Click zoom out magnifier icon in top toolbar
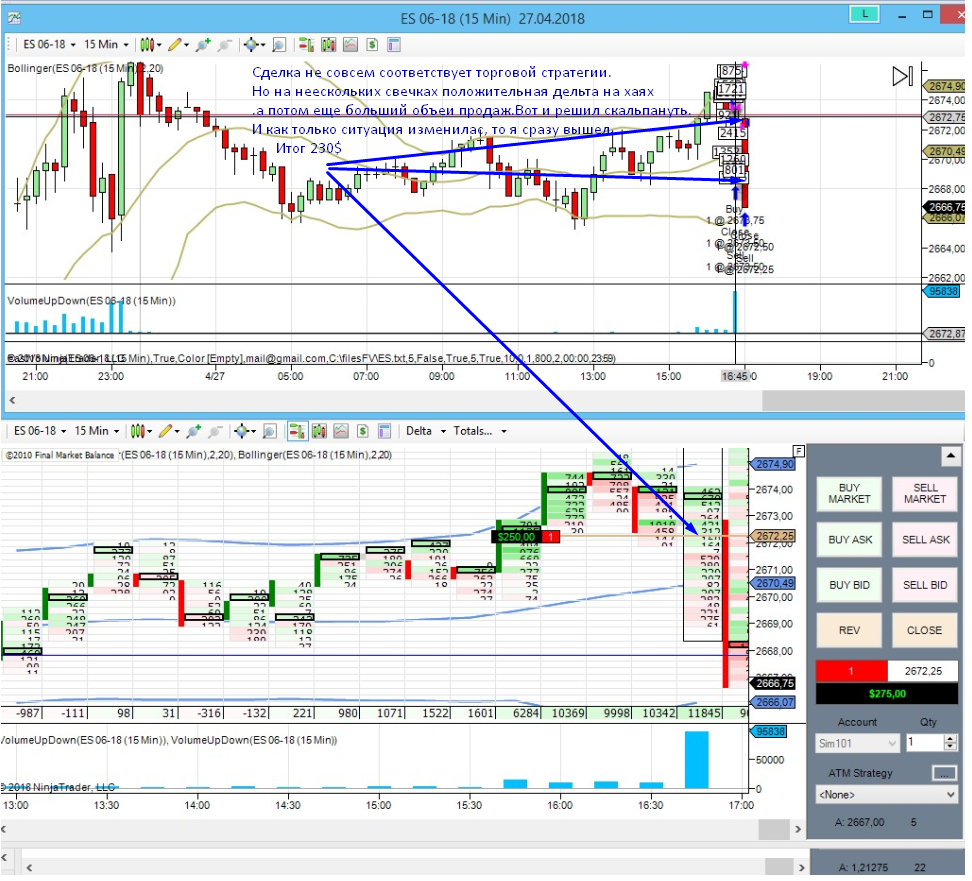The image size is (972, 881). [x=224, y=45]
